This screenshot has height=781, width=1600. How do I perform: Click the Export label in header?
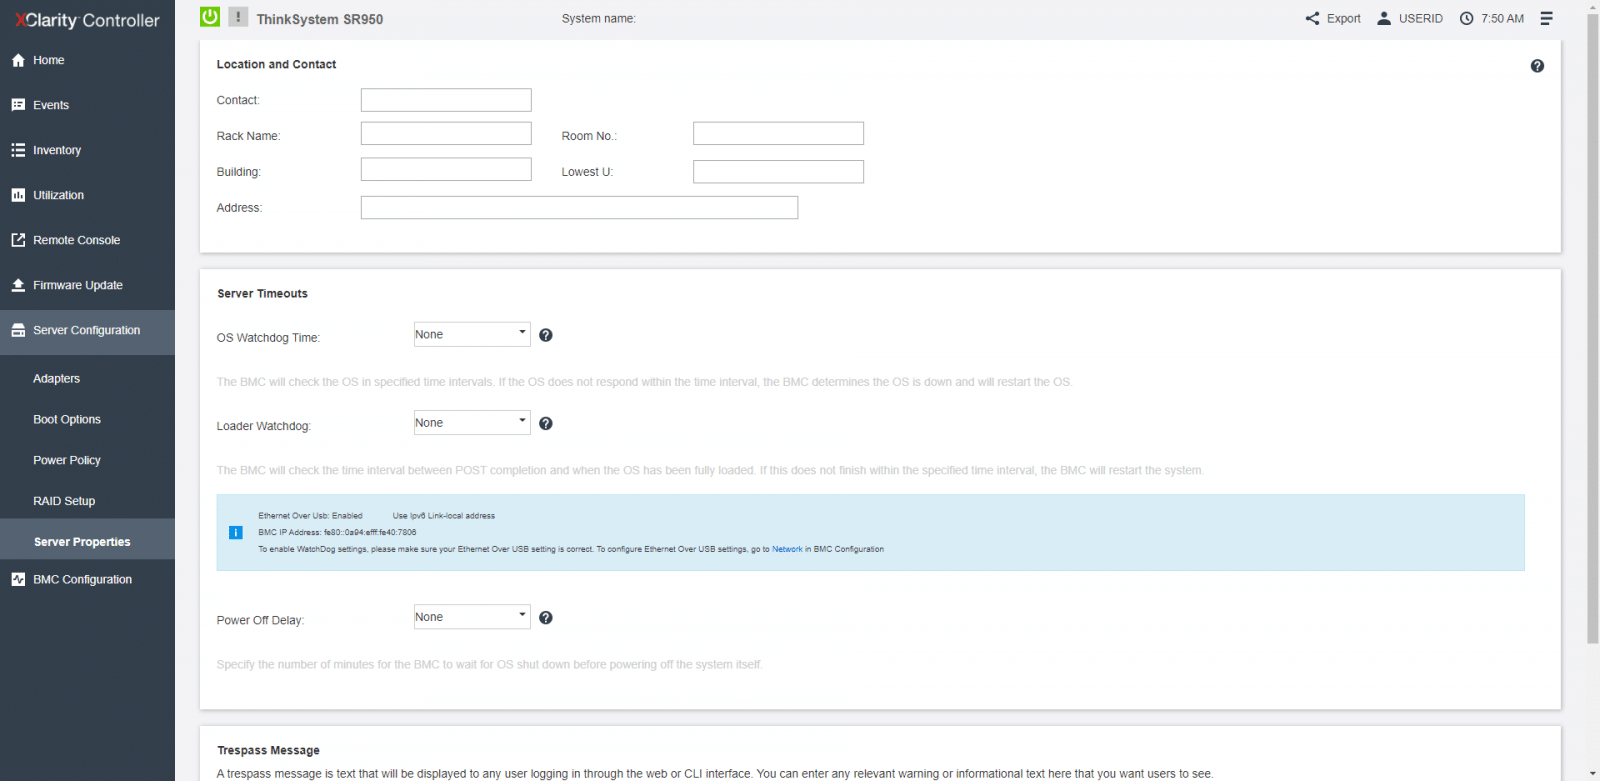tap(1344, 19)
